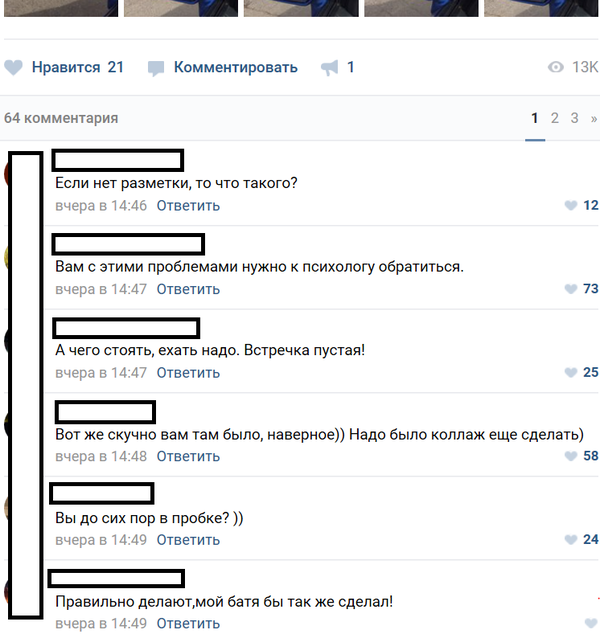Select the current comments page 1
Image resolution: width=600 pixels, height=634 pixels.
pos(535,118)
